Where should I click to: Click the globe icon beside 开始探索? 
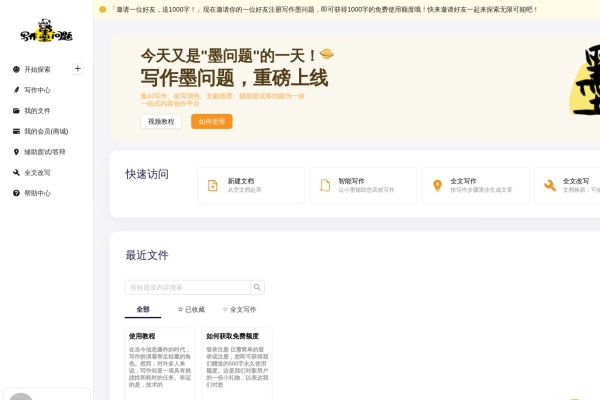pos(16,69)
